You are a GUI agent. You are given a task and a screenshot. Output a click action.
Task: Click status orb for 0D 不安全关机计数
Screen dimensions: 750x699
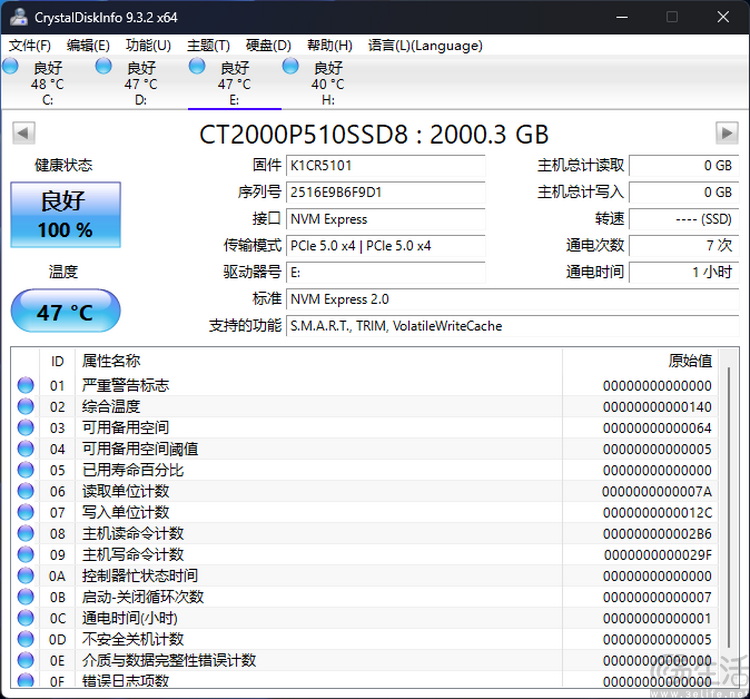tap(25, 639)
